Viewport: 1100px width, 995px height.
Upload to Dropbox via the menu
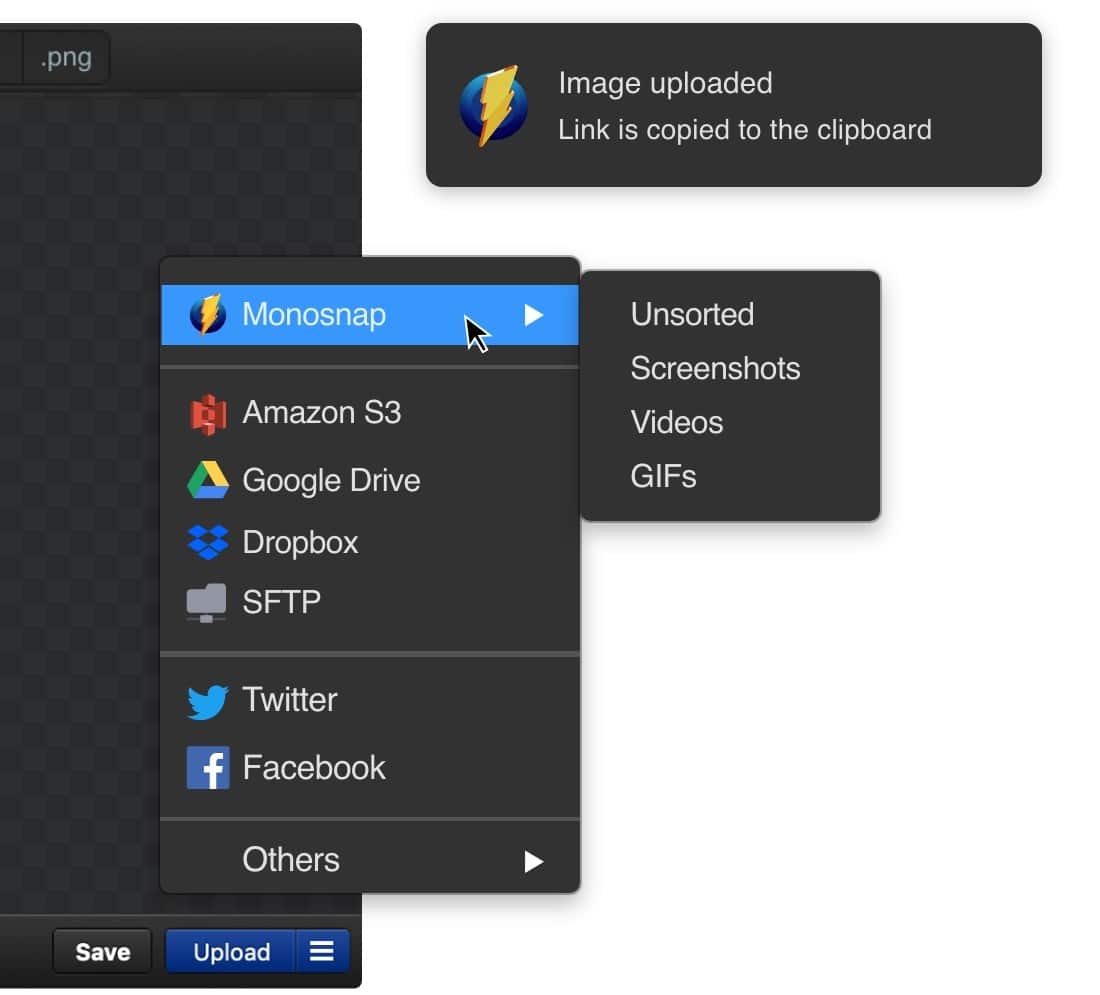click(x=370, y=542)
